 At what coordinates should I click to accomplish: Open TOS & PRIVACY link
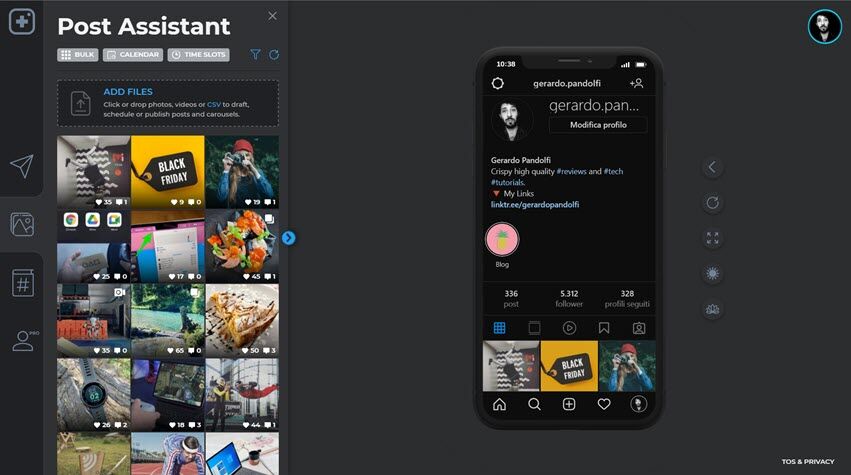click(x=808, y=461)
